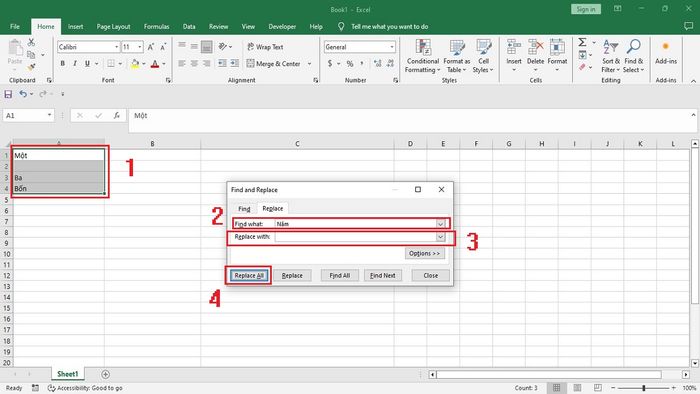The image size is (700, 394).
Task: Switch to the Data tab
Action: (189, 27)
